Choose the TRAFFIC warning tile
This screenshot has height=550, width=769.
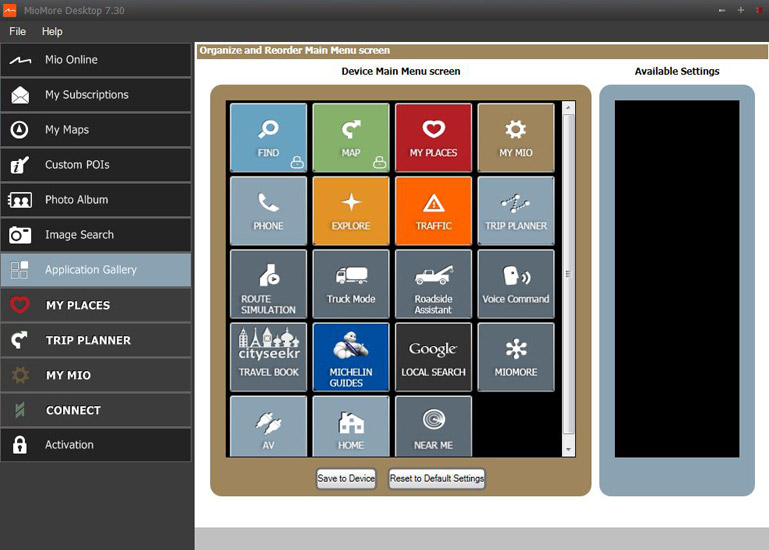433,210
